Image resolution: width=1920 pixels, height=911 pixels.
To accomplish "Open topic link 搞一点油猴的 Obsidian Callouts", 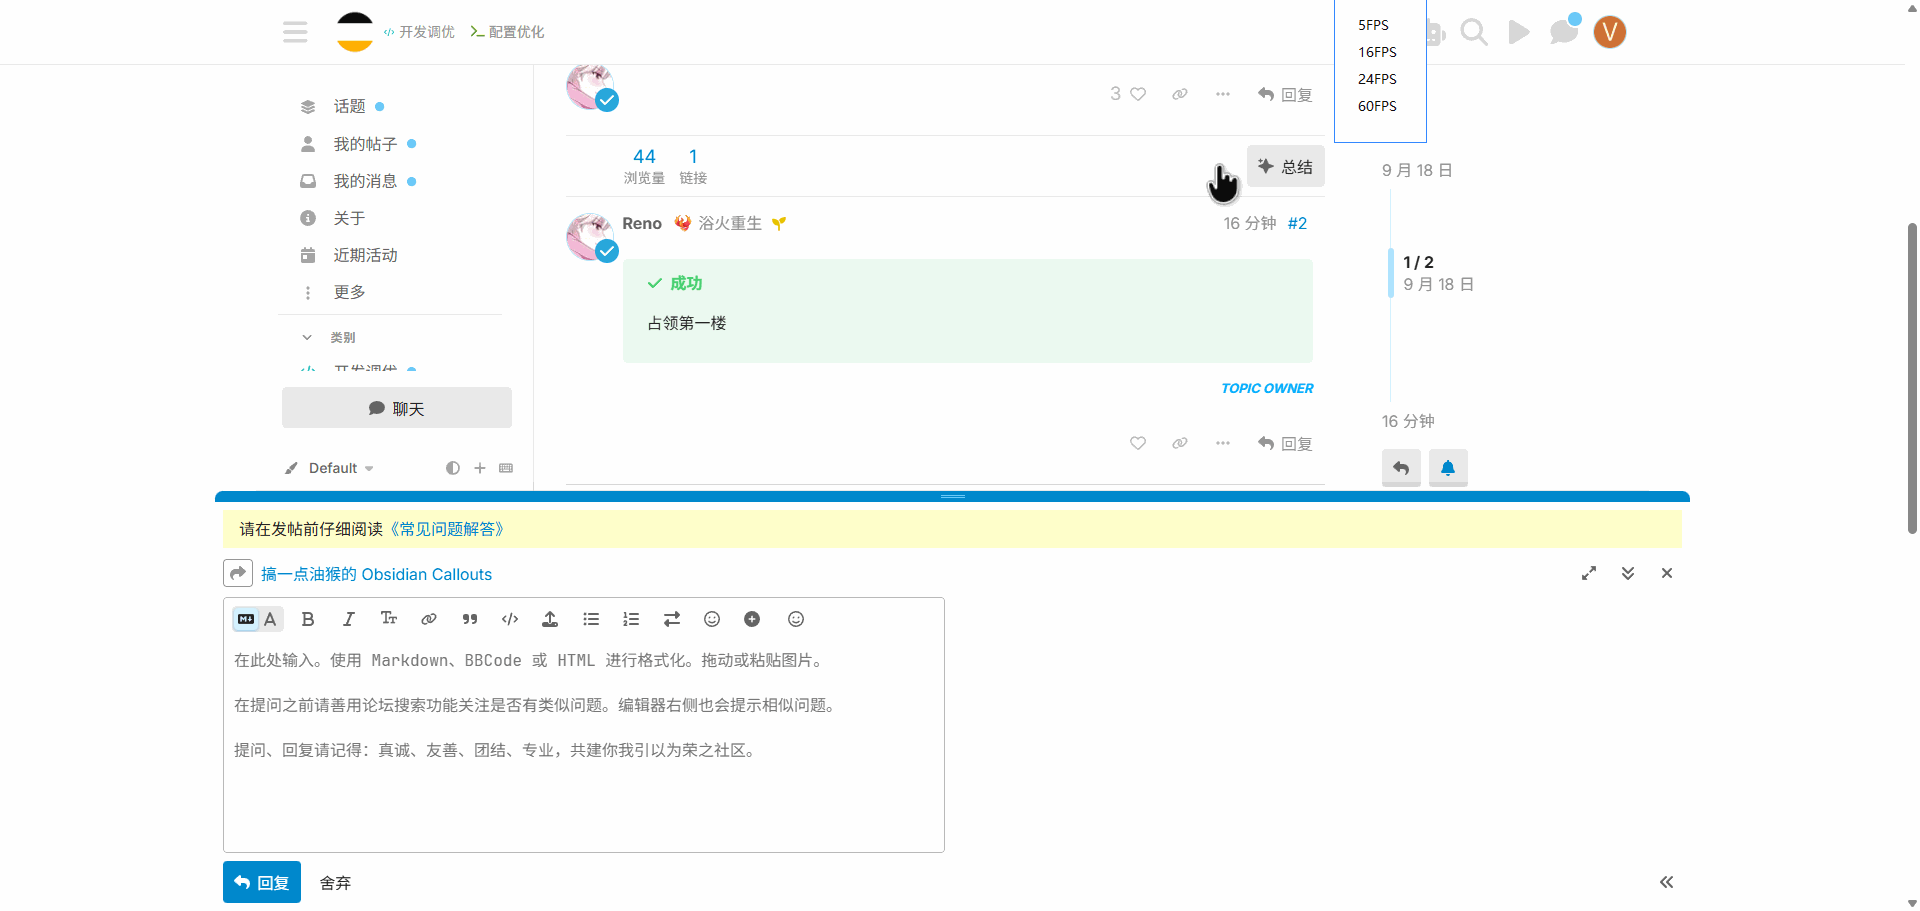I will (x=376, y=574).
